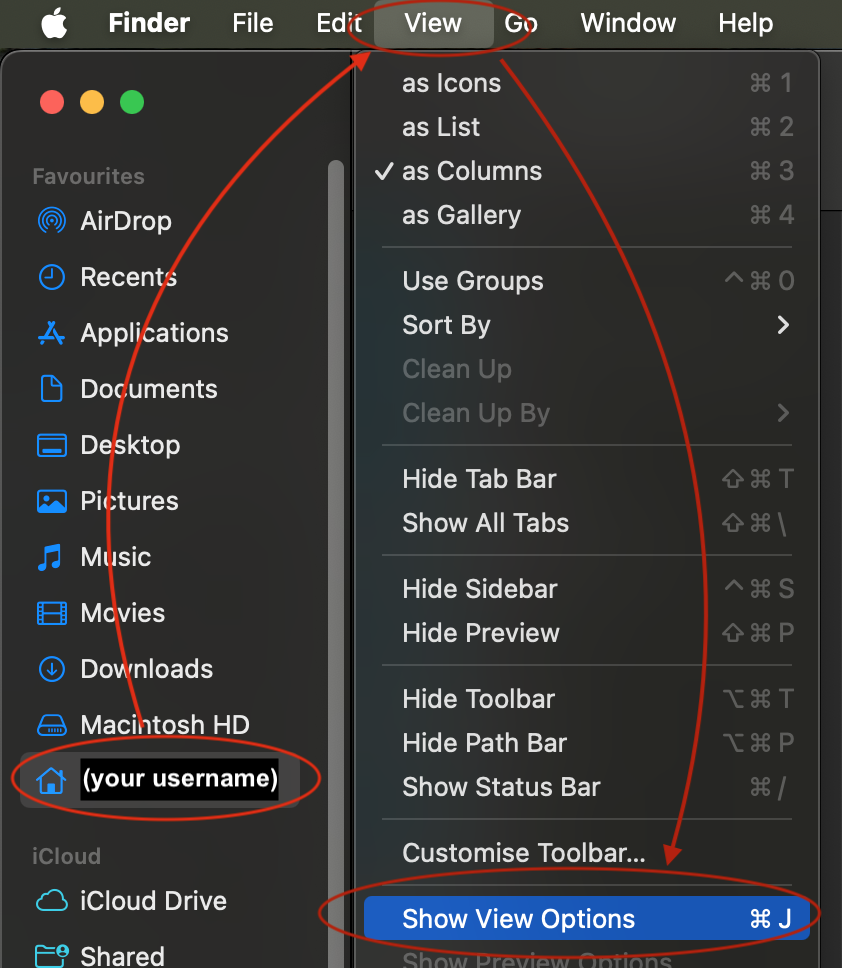Click the Shared folder icon
Viewport: 842px width, 968px height.
52,956
